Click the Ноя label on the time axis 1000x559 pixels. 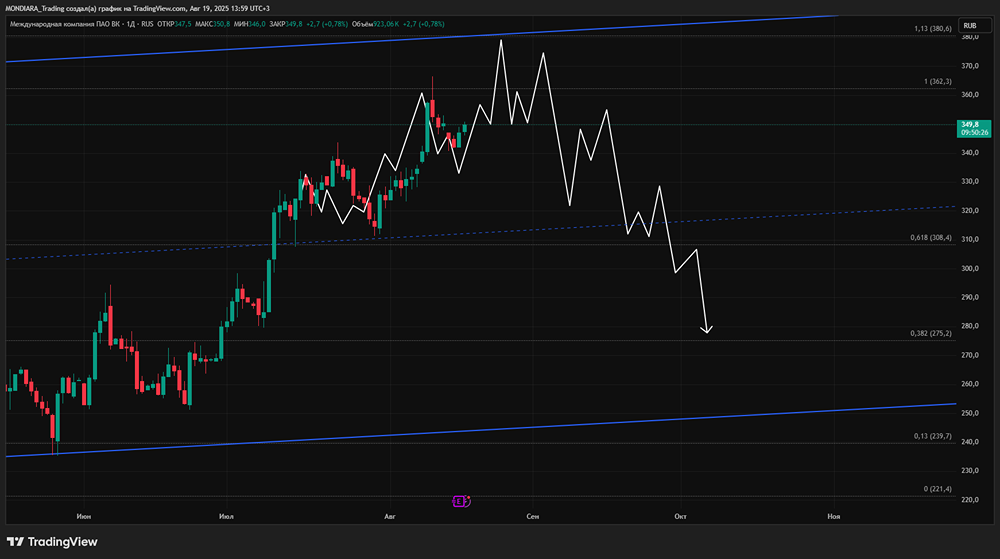pos(834,516)
